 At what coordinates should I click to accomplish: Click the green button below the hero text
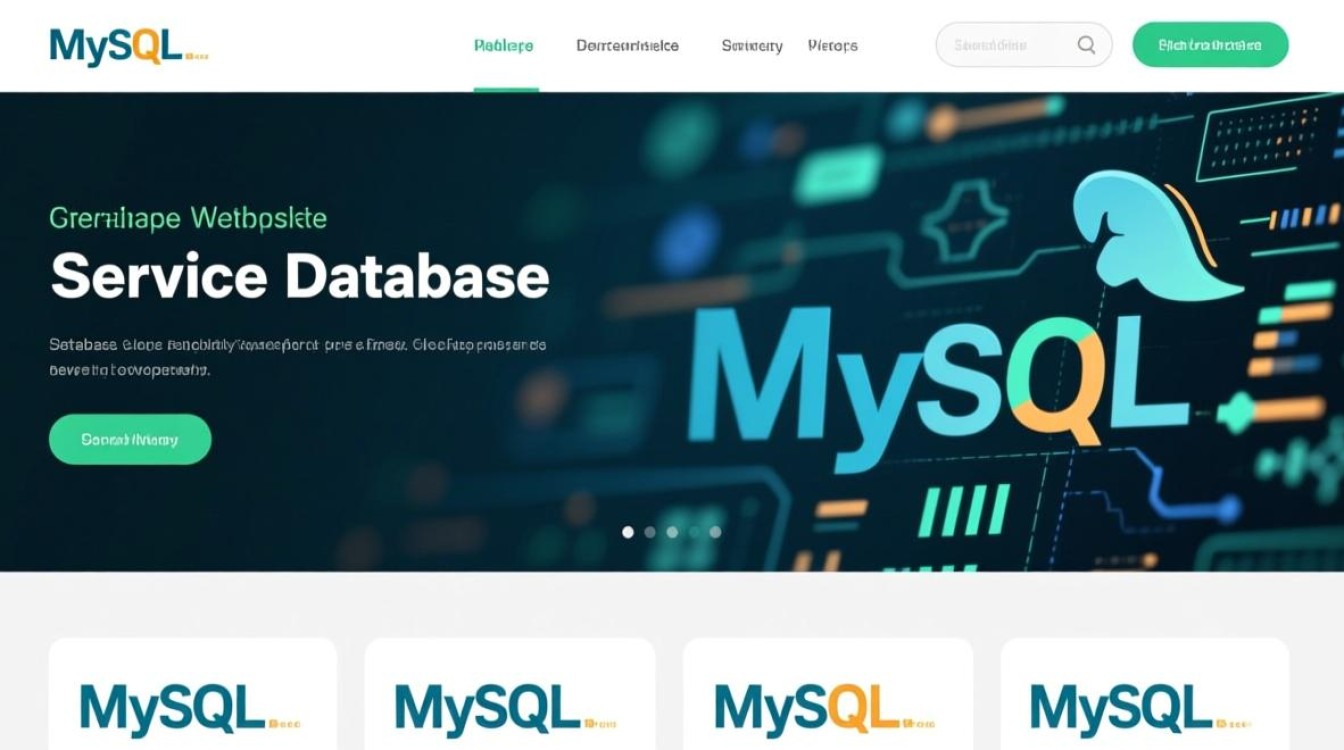click(130, 438)
